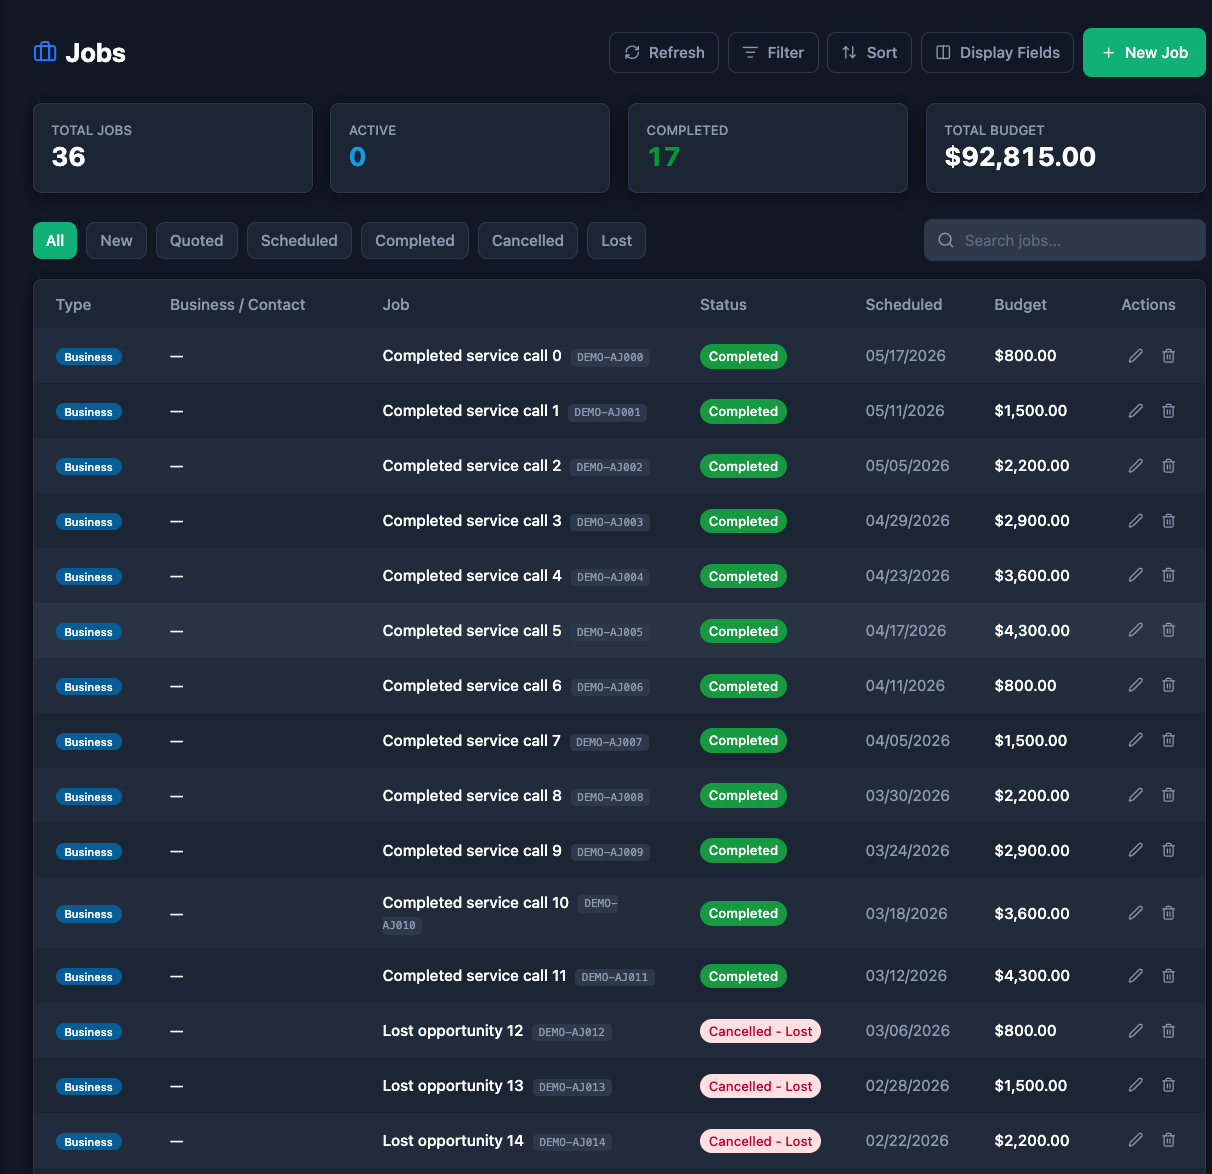Delete Completed service call 10 trash icon
Viewport: 1212px width, 1174px height.
coord(1168,913)
